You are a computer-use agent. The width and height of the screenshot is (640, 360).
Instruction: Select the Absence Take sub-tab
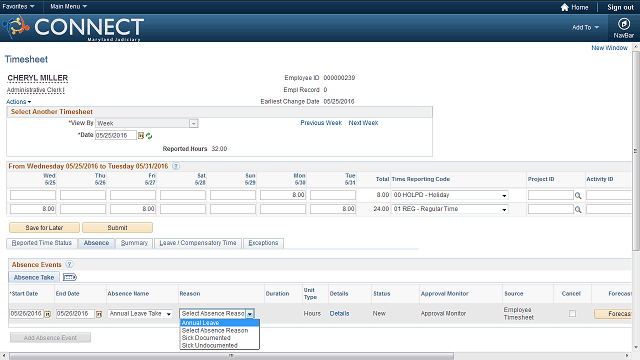[34, 278]
